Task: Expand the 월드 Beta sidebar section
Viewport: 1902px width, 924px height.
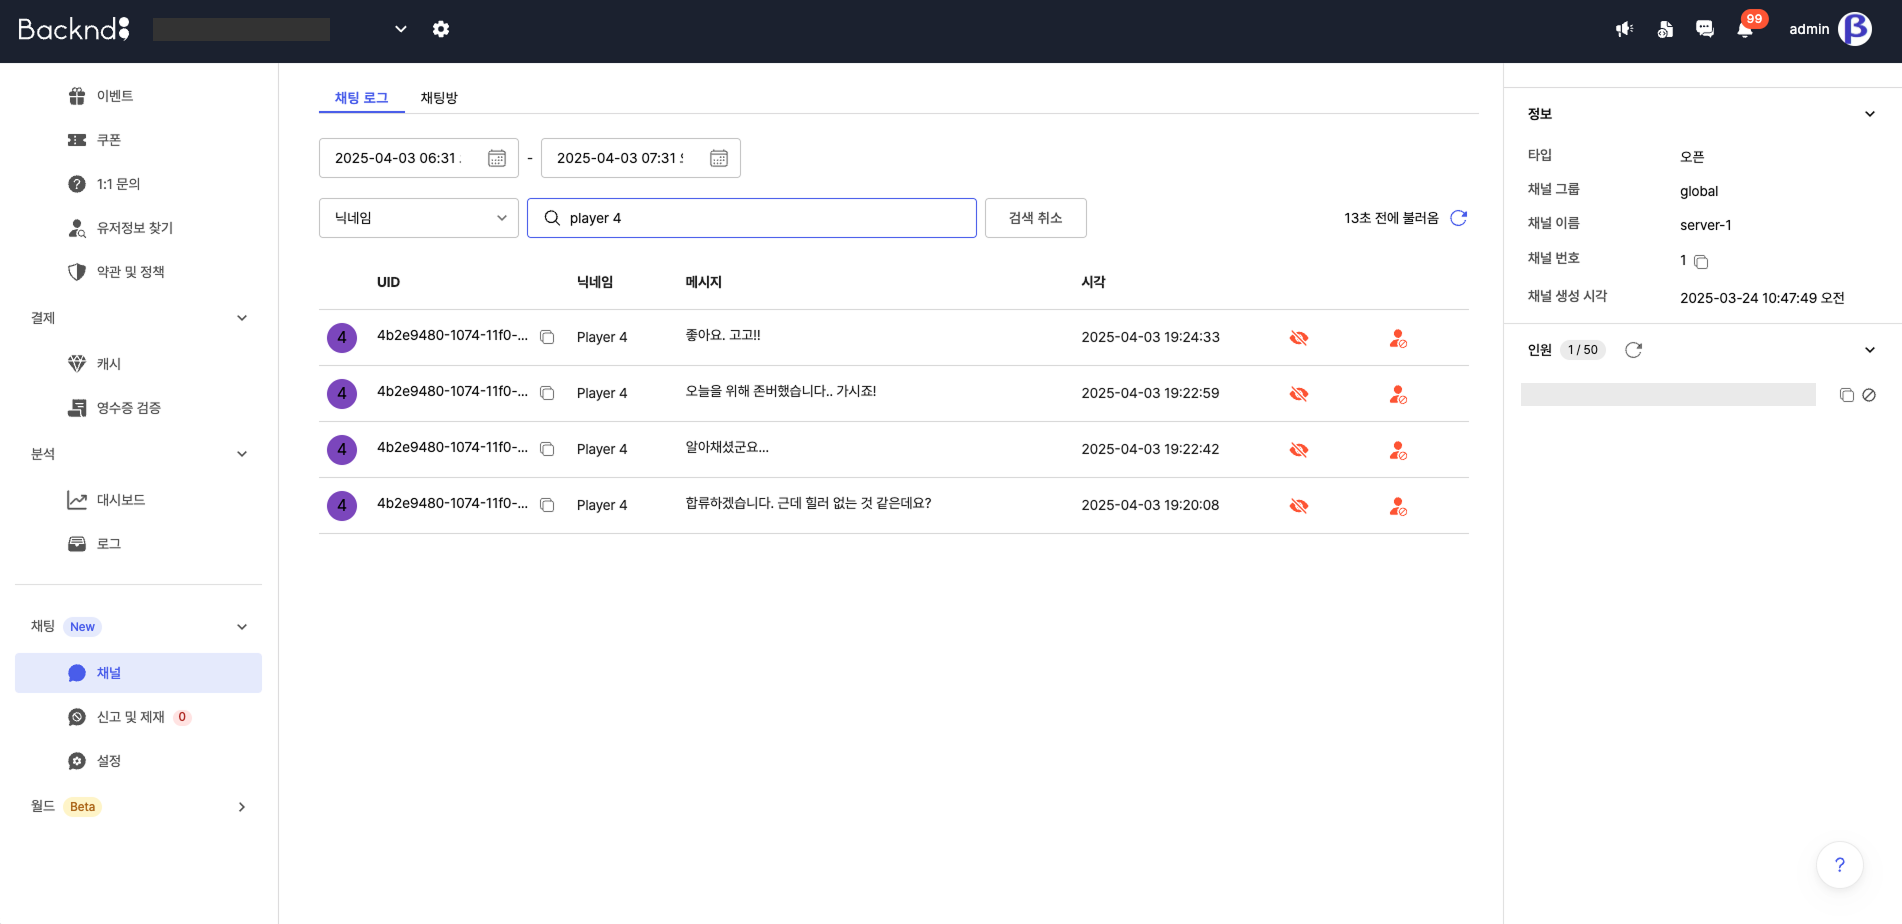Action: coord(242,807)
